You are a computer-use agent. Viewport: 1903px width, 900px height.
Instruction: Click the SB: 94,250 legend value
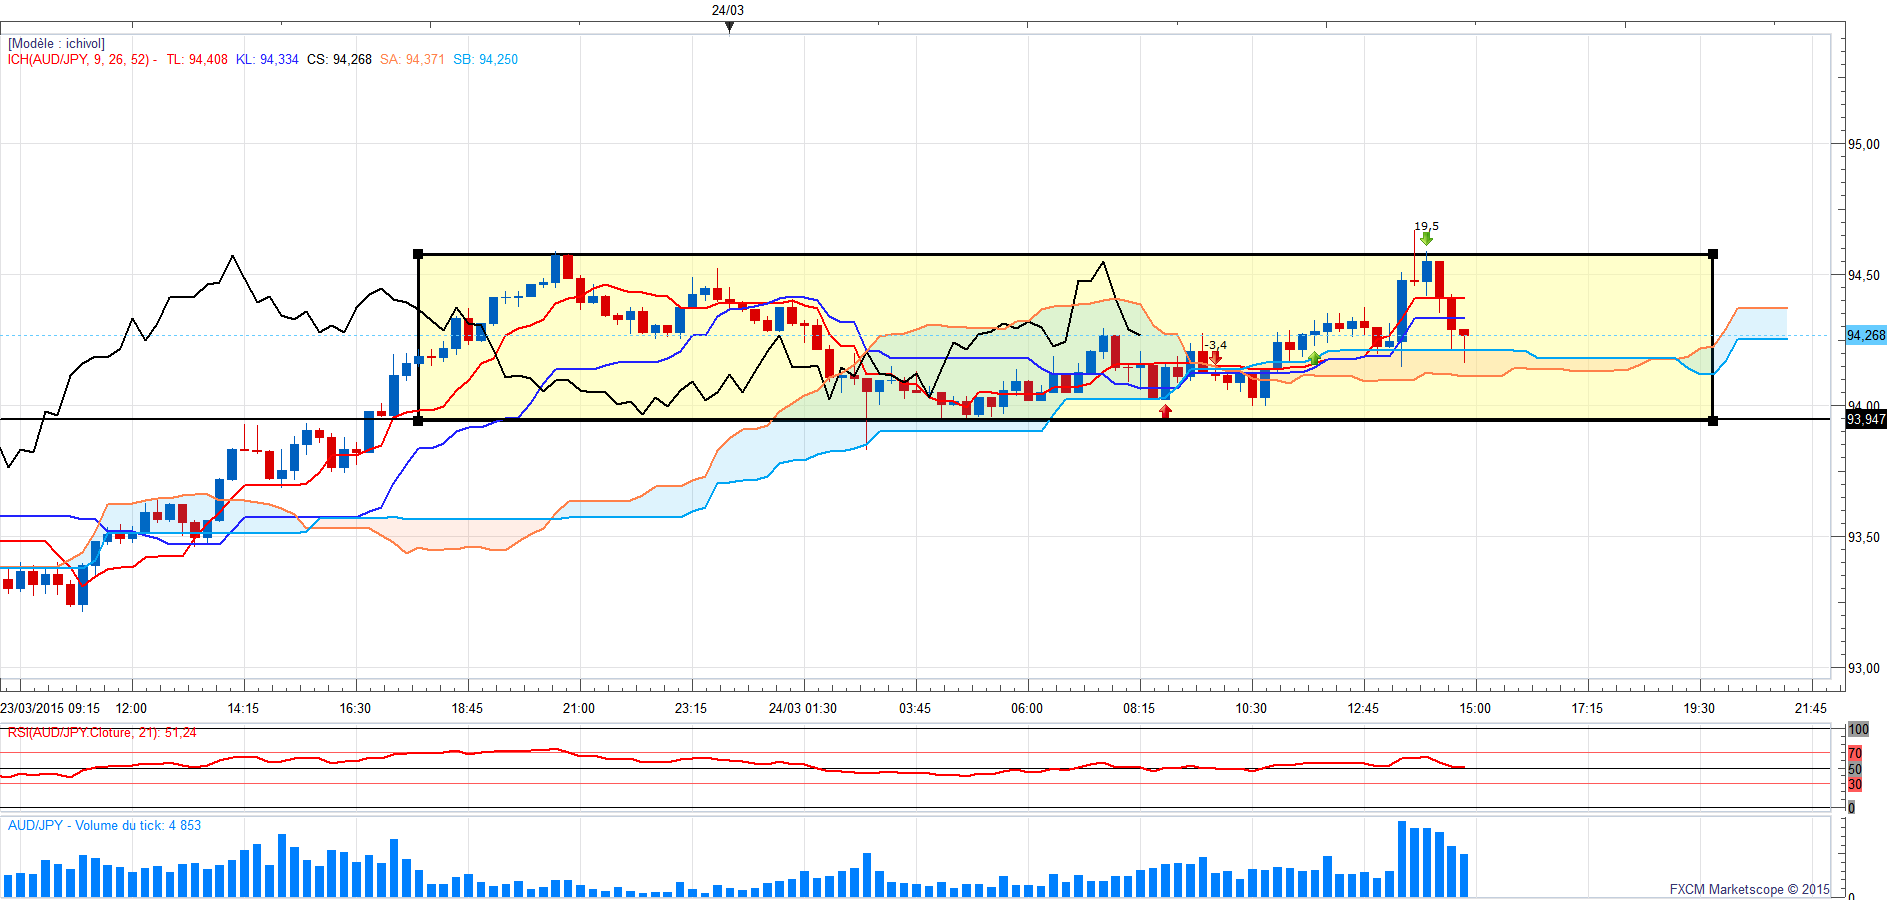tap(485, 60)
